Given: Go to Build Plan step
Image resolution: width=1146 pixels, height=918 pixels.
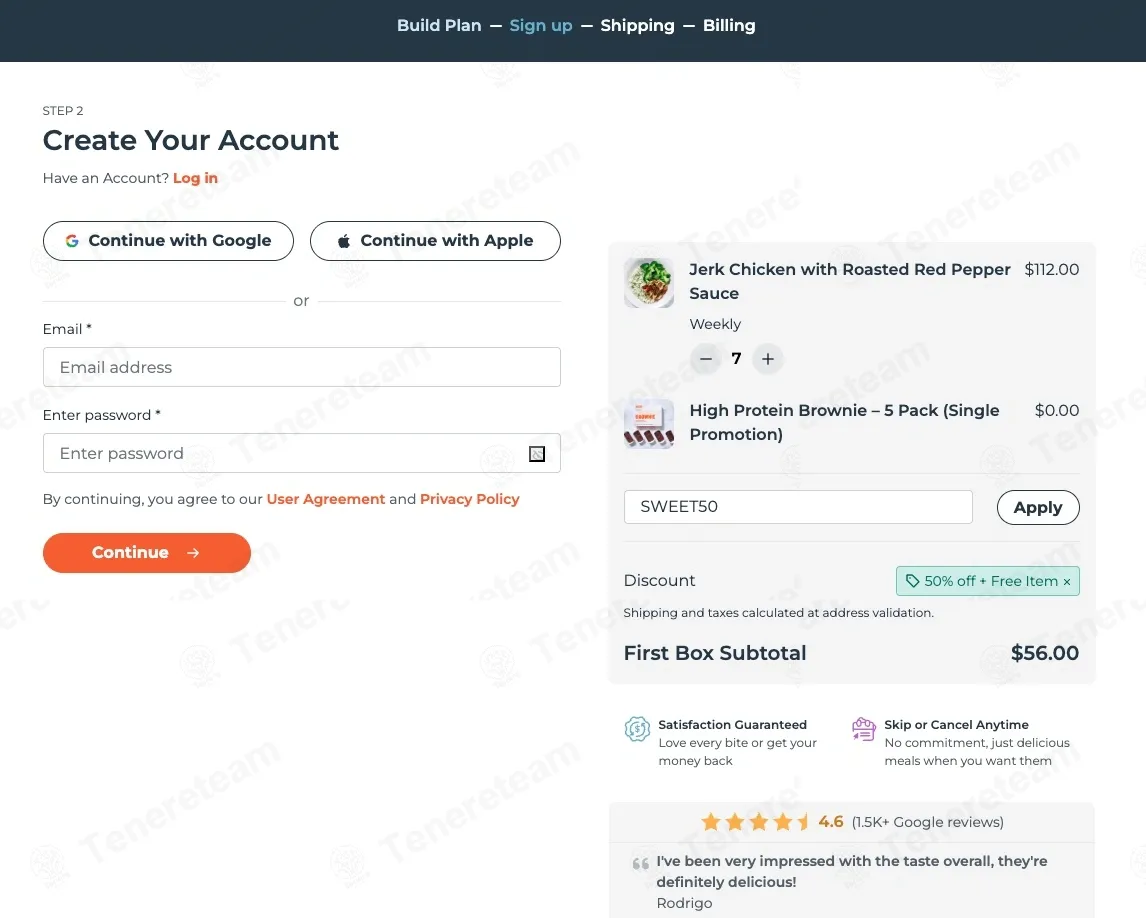Looking at the screenshot, I should (x=439, y=26).
